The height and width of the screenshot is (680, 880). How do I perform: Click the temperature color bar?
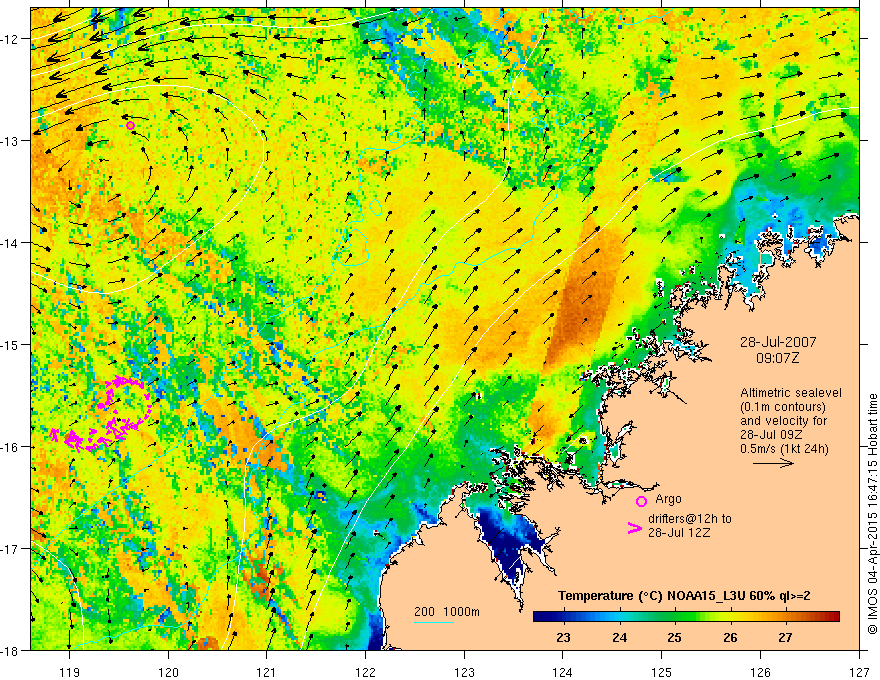pyautogui.click(x=686, y=616)
